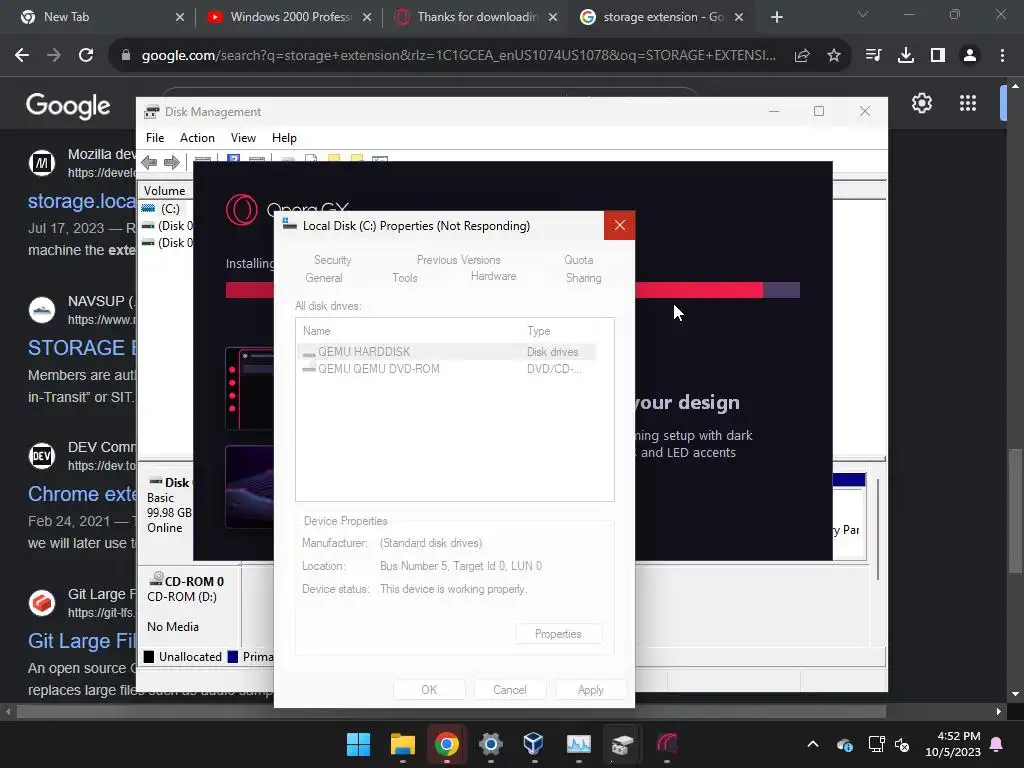The image size is (1024, 768).
Task: Open the media control icon in Chrome toolbar
Action: (873, 56)
